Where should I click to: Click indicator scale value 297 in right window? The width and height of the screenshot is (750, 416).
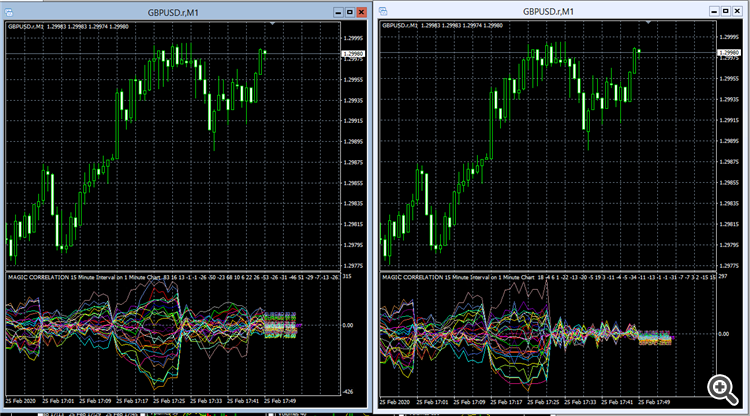pyautogui.click(x=723, y=277)
